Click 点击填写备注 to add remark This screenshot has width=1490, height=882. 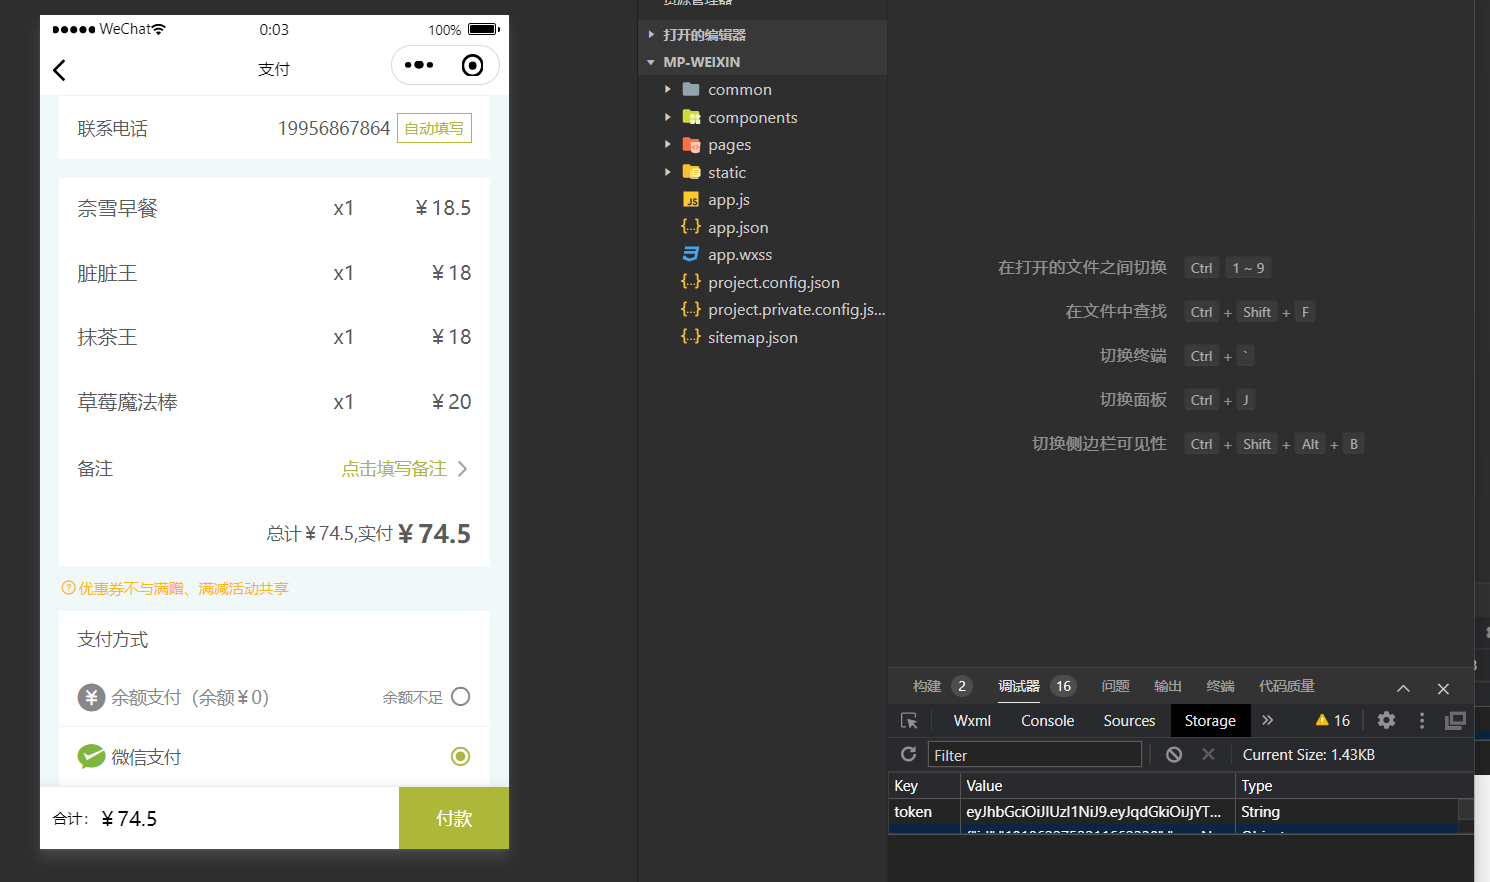tap(394, 469)
